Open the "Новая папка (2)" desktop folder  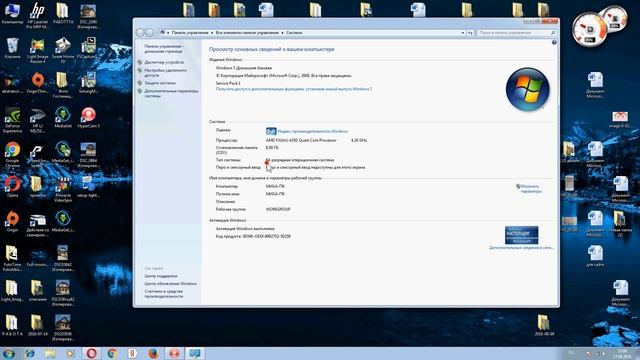[x=620, y=224]
